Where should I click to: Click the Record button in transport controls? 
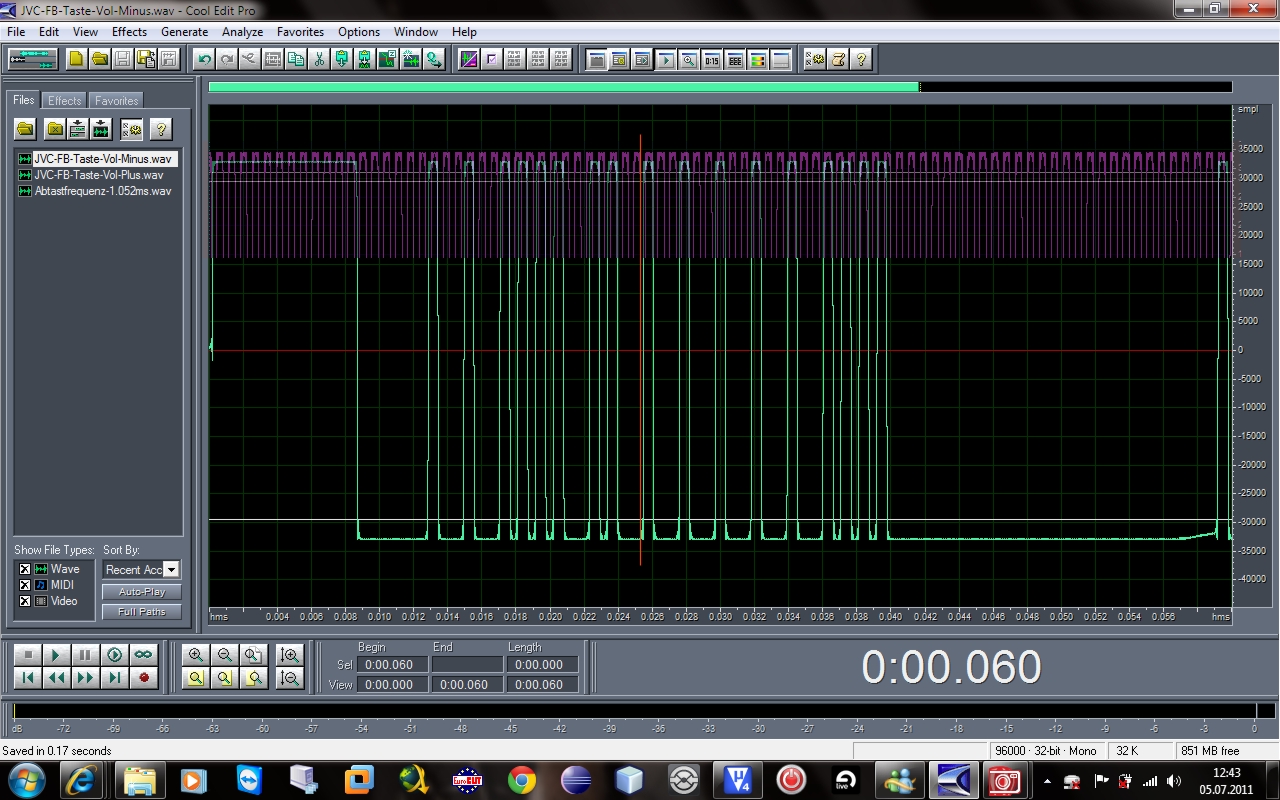point(144,678)
